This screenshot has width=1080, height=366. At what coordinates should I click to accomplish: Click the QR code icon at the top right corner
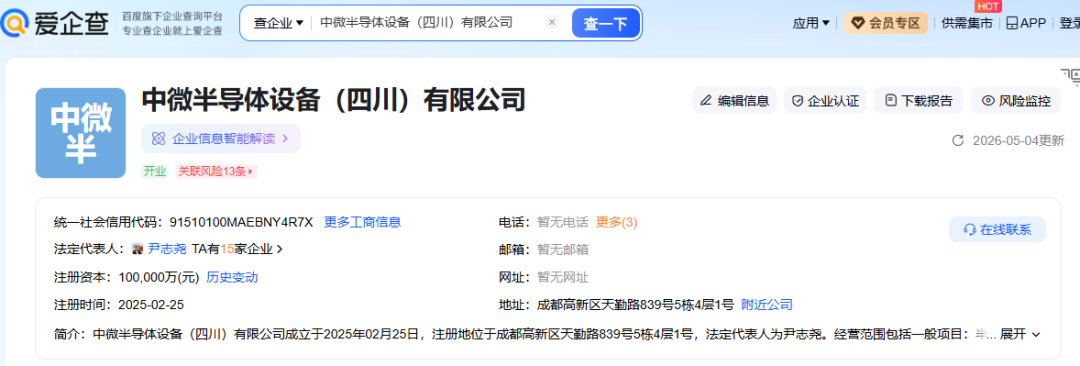click(1070, 76)
